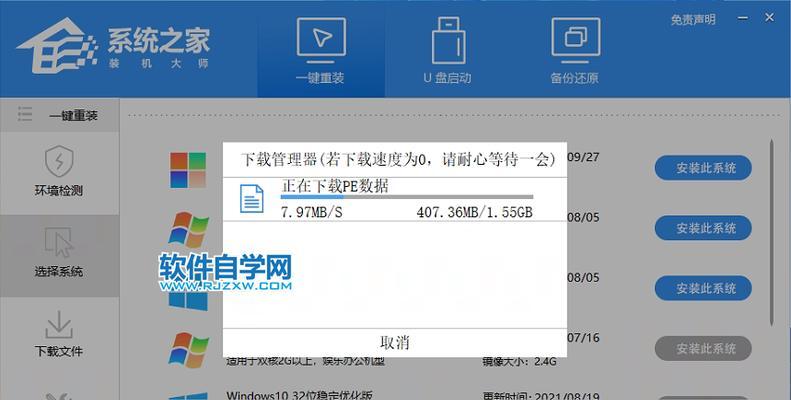Click the Windows 7 flag logo beside 07/16
Screen dimensions: 791x400
tap(189, 350)
